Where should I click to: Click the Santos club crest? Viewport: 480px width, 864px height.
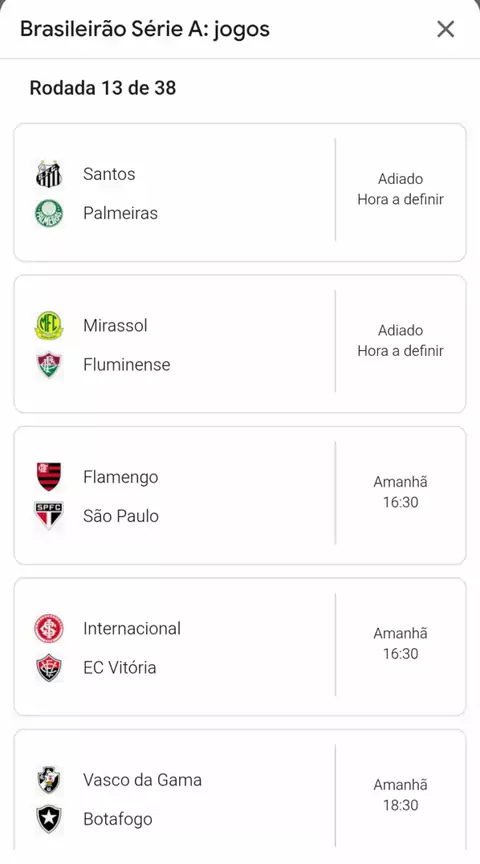(49, 174)
